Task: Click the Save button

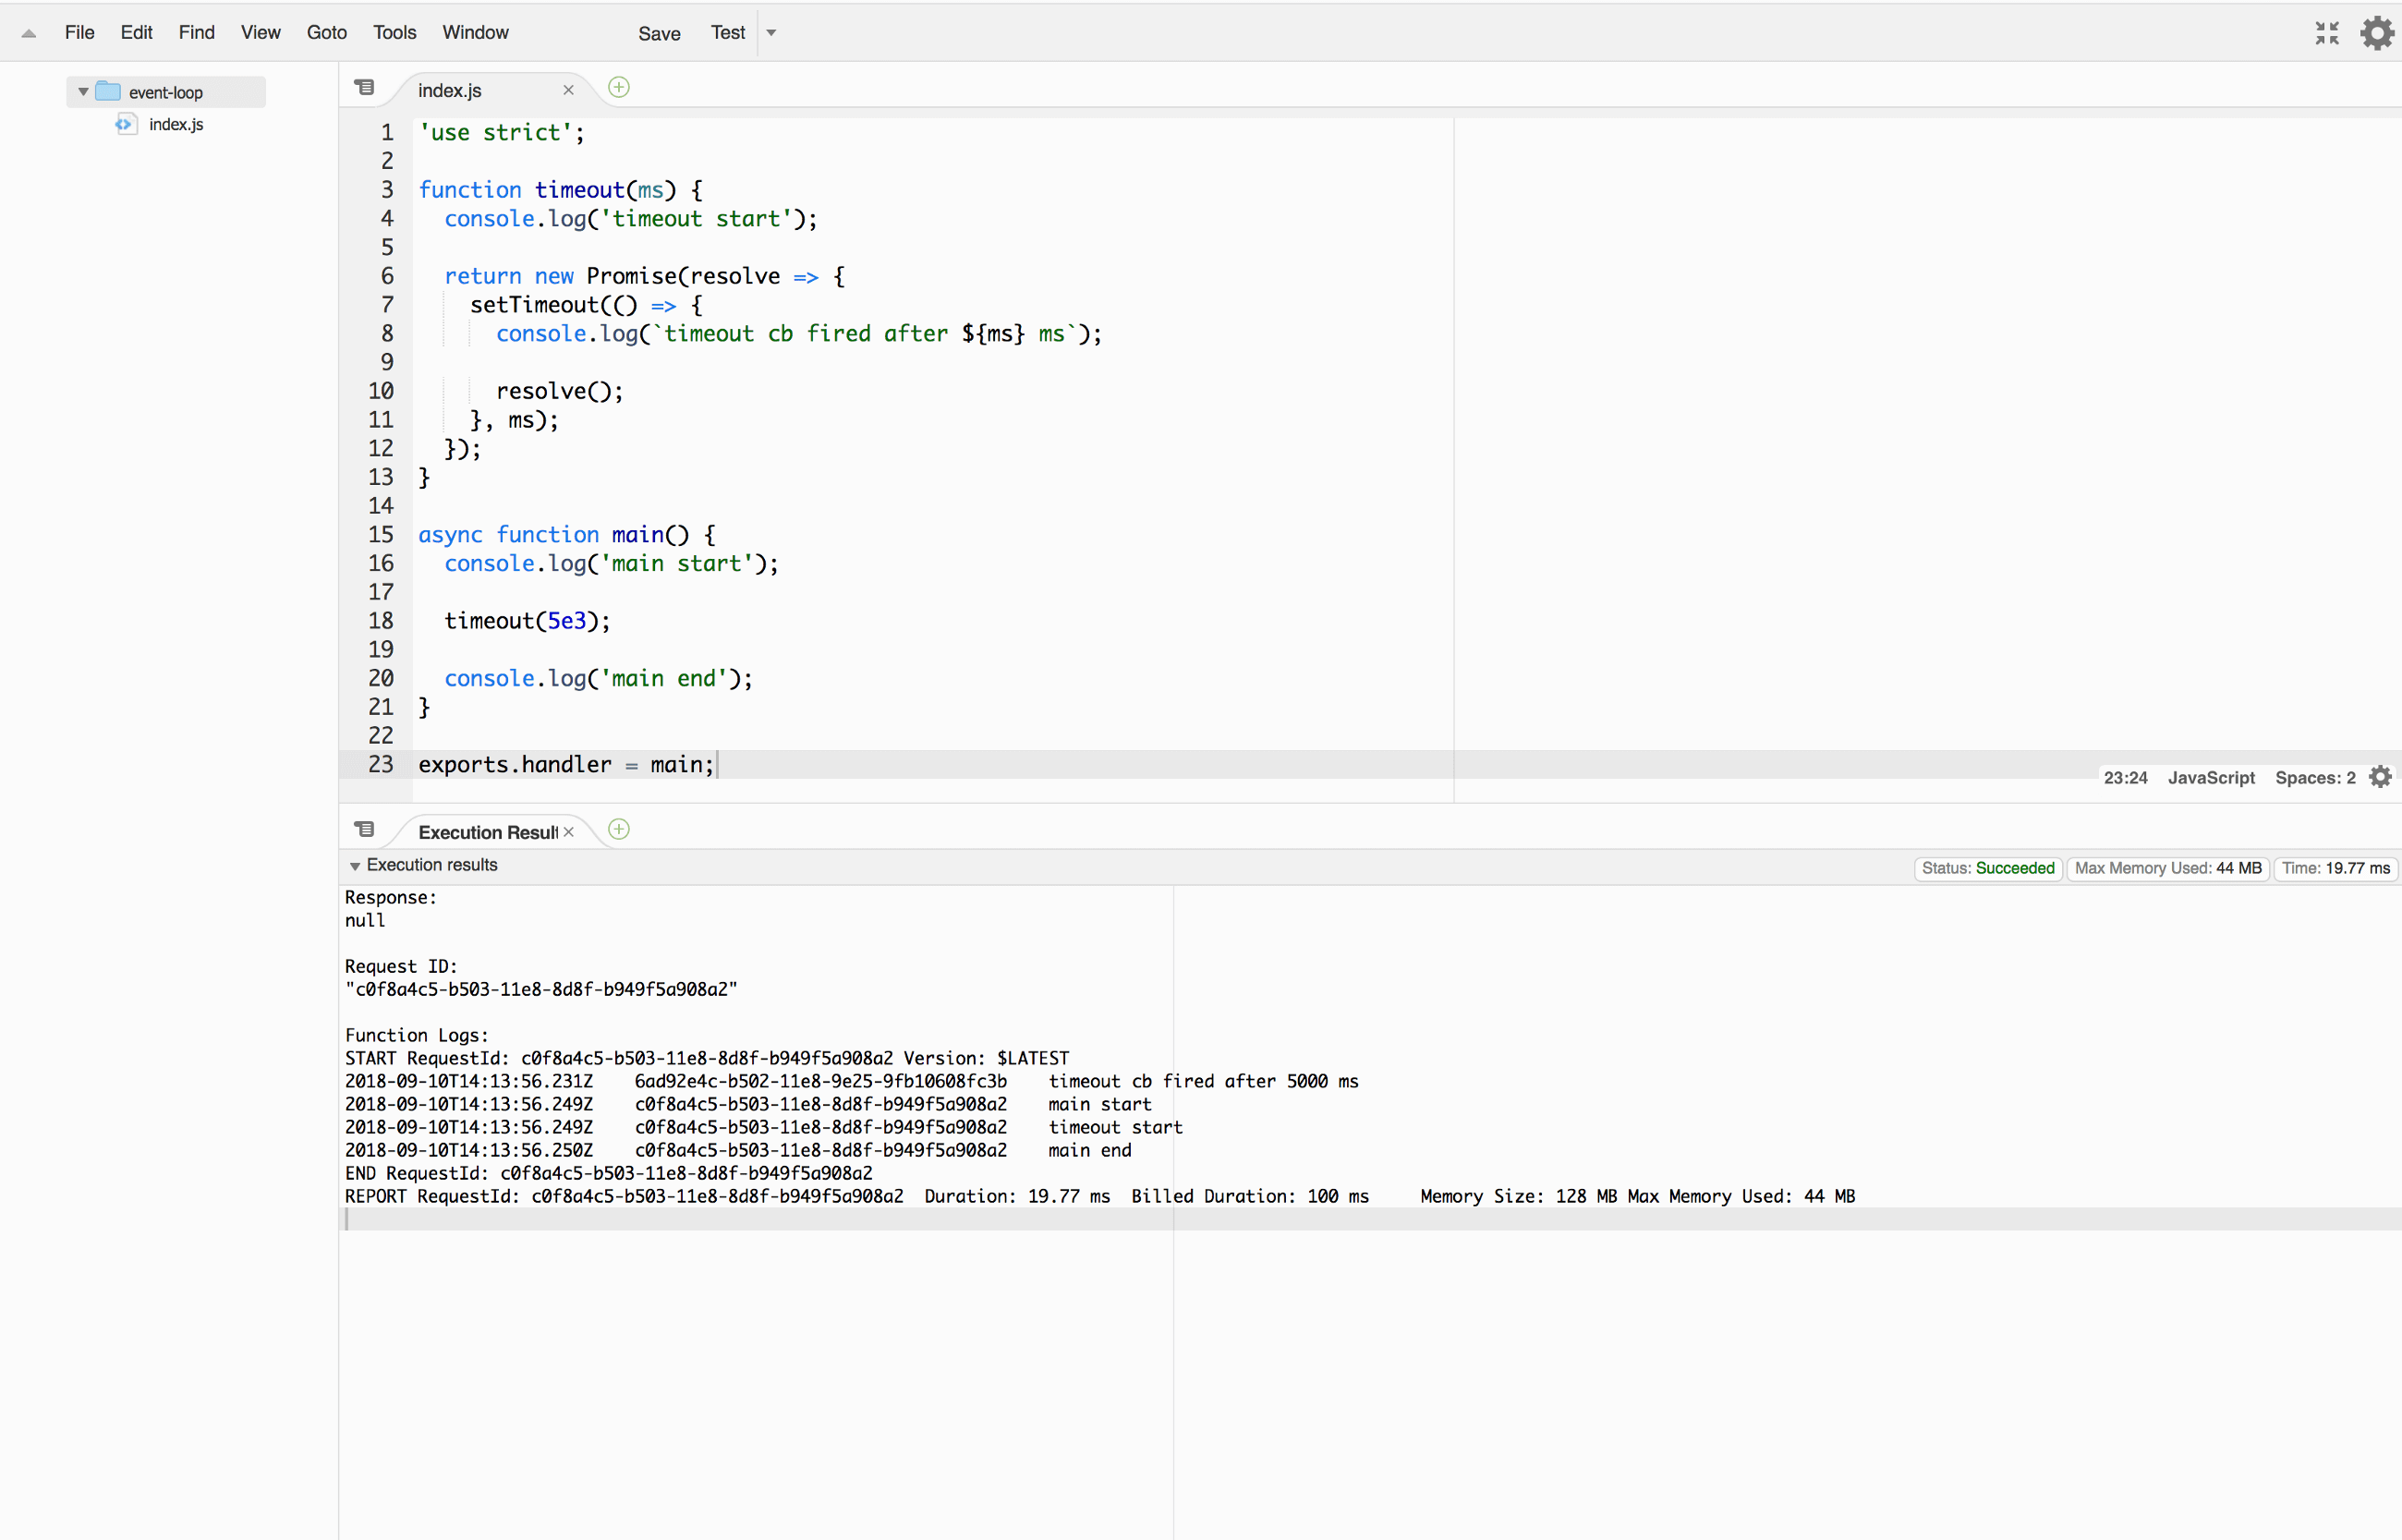Action: [x=659, y=34]
